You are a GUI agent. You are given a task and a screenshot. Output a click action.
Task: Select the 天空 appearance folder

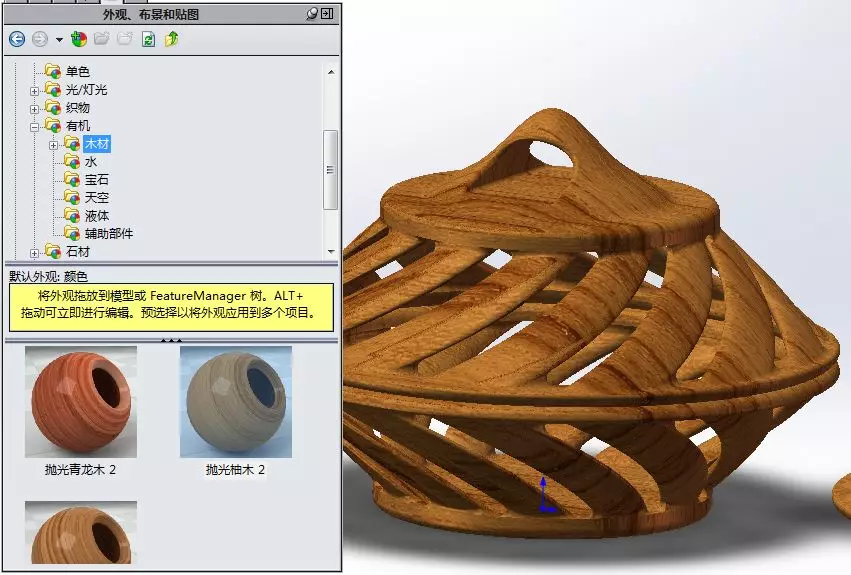tap(97, 197)
